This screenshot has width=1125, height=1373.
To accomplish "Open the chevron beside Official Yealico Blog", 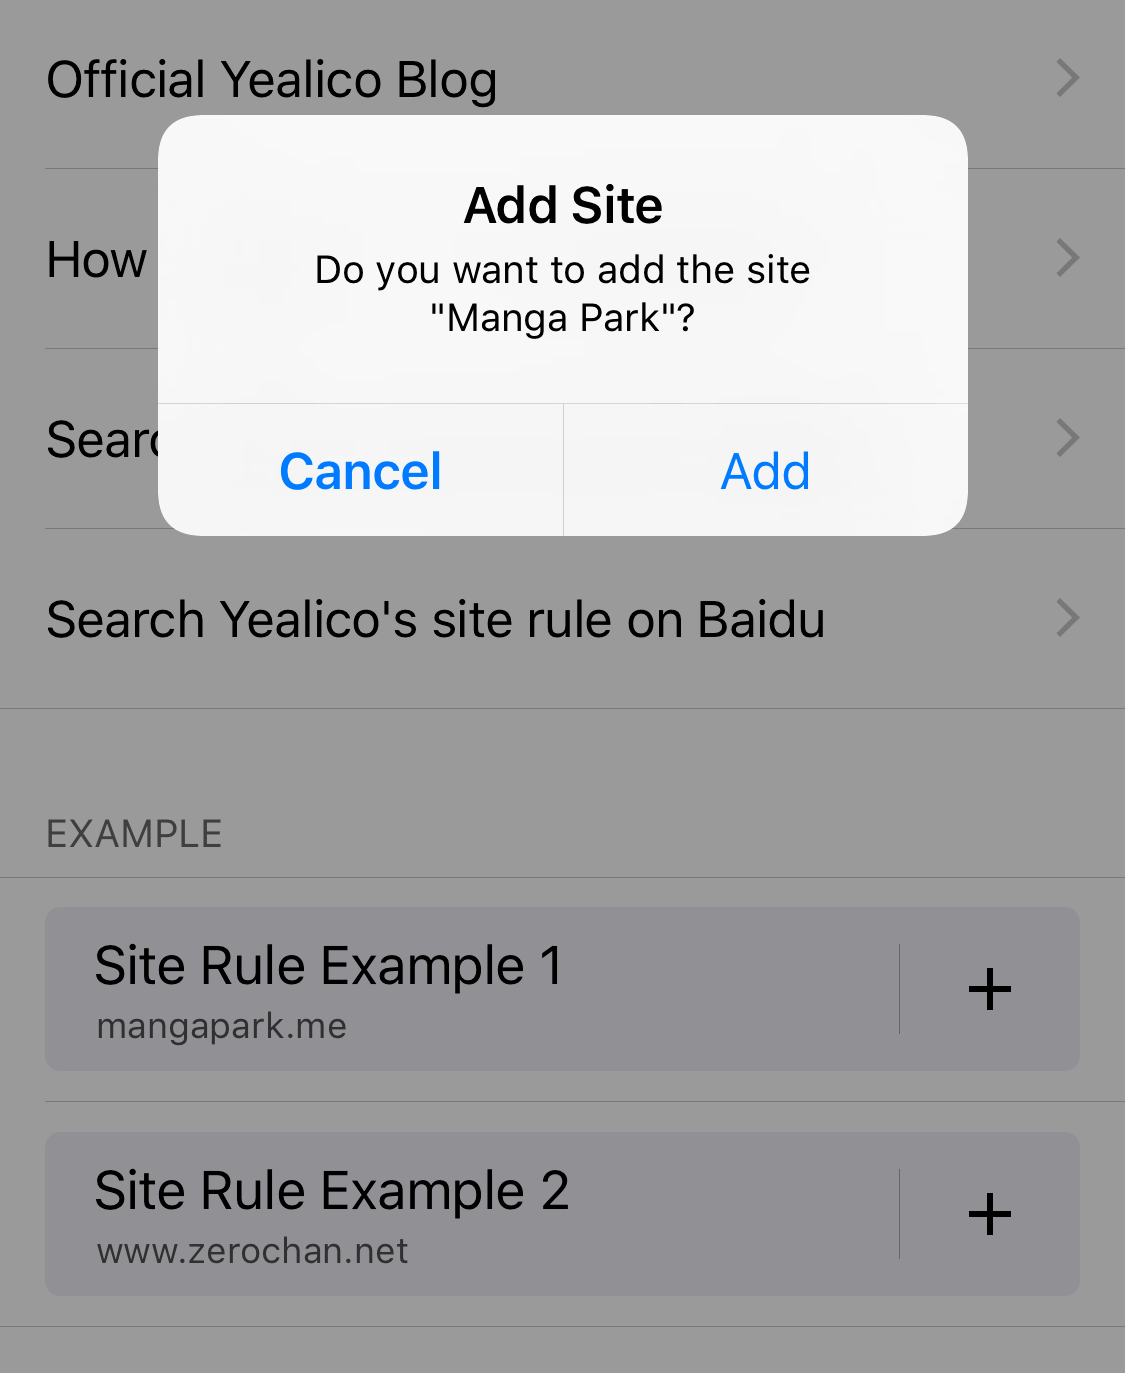I will (1068, 78).
